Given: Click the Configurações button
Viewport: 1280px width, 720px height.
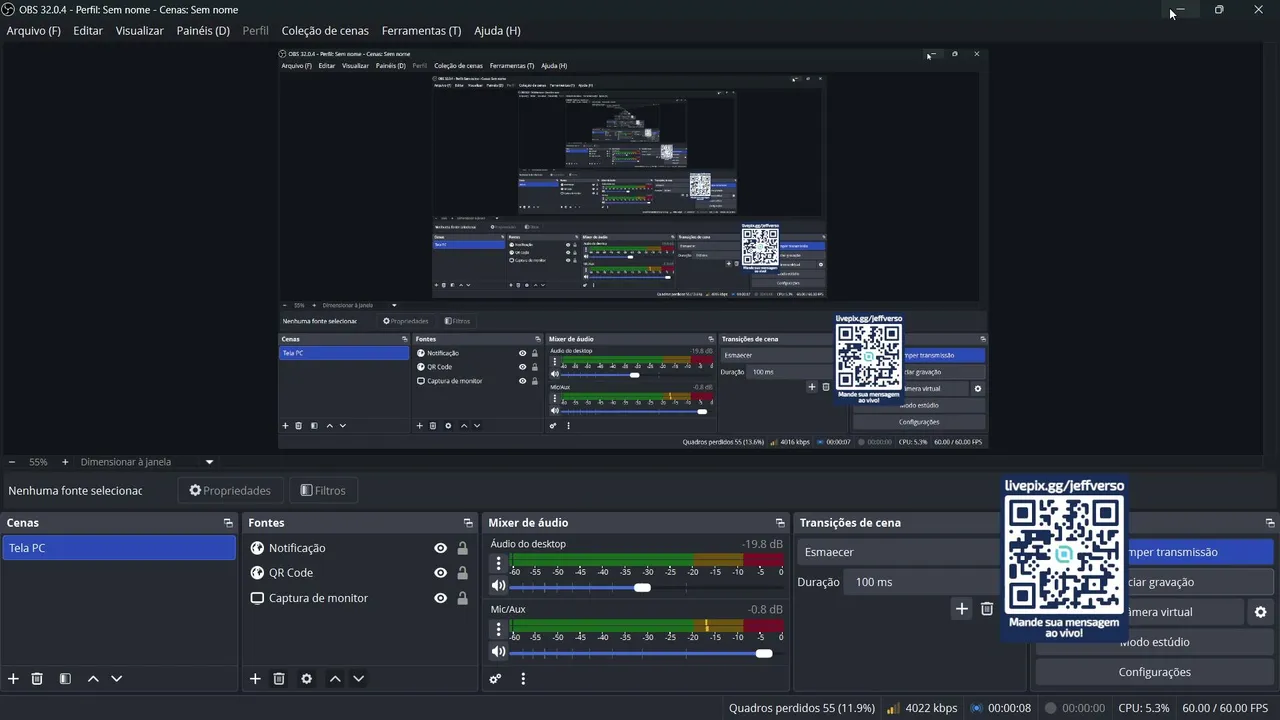Looking at the screenshot, I should point(1154,672).
